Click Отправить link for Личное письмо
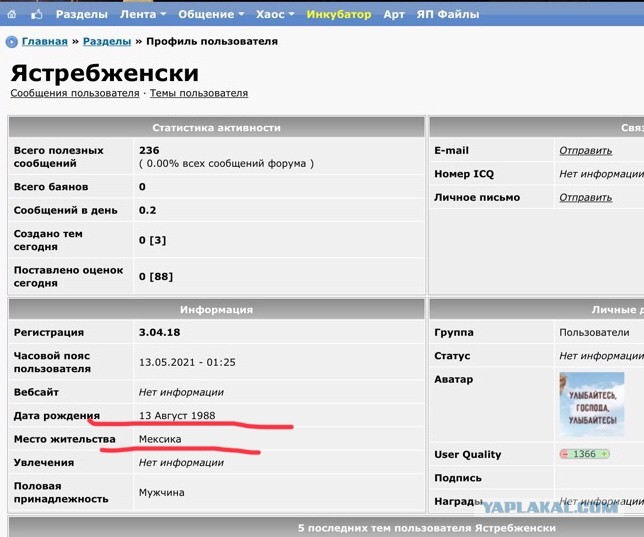 pos(585,198)
